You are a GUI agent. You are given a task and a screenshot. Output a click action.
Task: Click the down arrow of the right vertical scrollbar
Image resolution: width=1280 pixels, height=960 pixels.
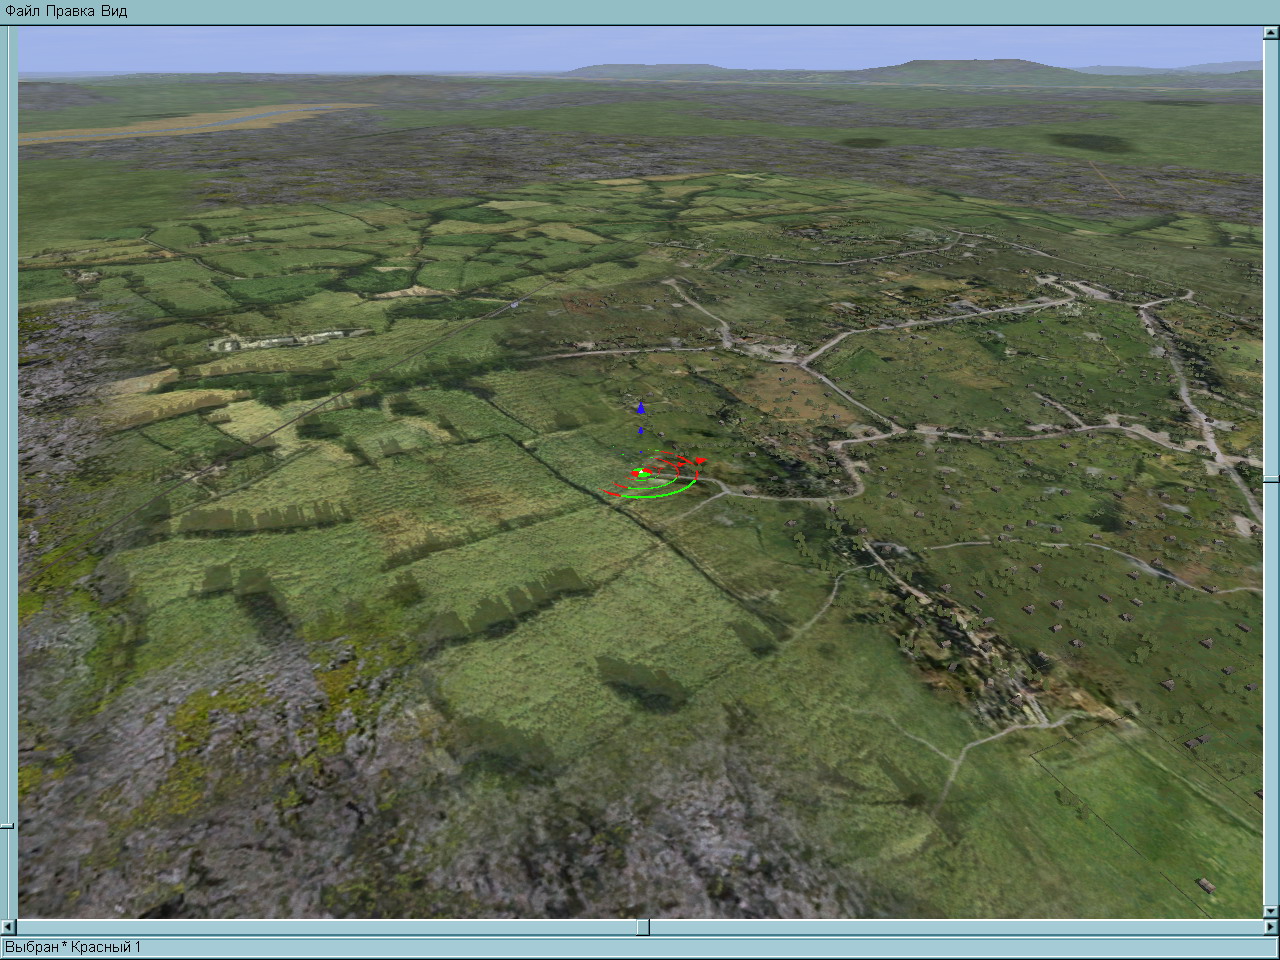click(1271, 911)
